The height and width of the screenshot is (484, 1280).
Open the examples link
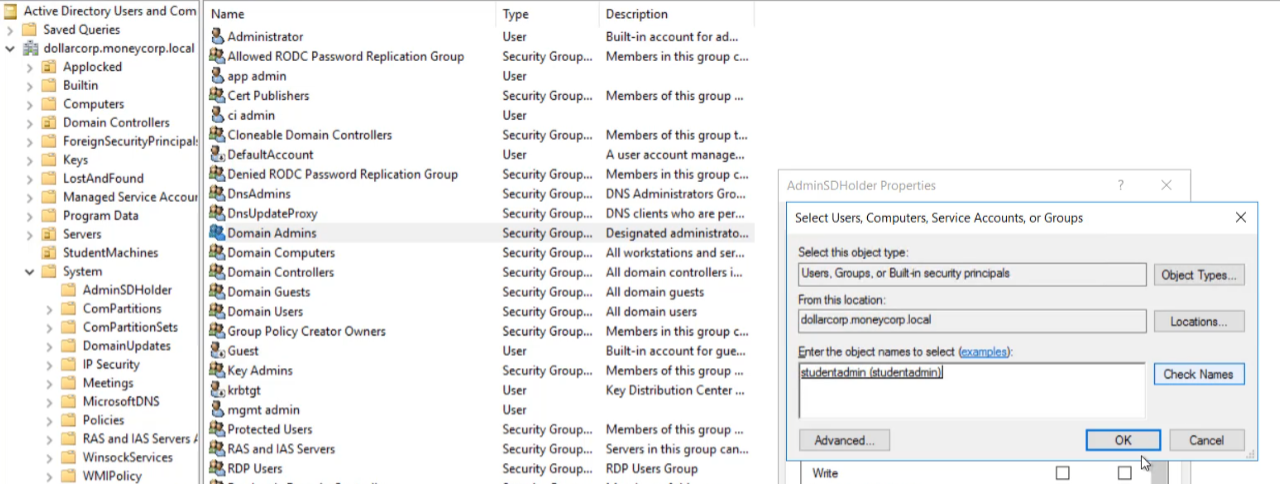[984, 352]
